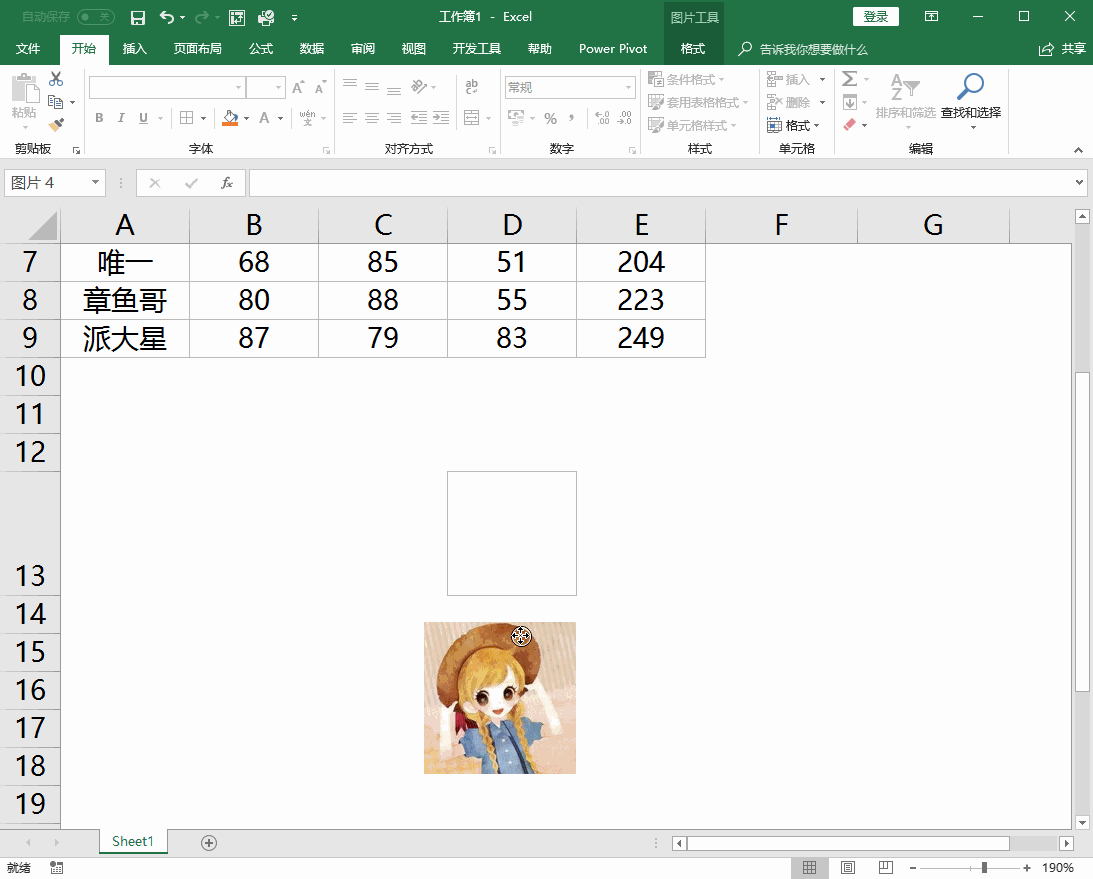Image resolution: width=1093 pixels, height=879 pixels.
Task: Click the Increase Indent icon
Action: 441,118
